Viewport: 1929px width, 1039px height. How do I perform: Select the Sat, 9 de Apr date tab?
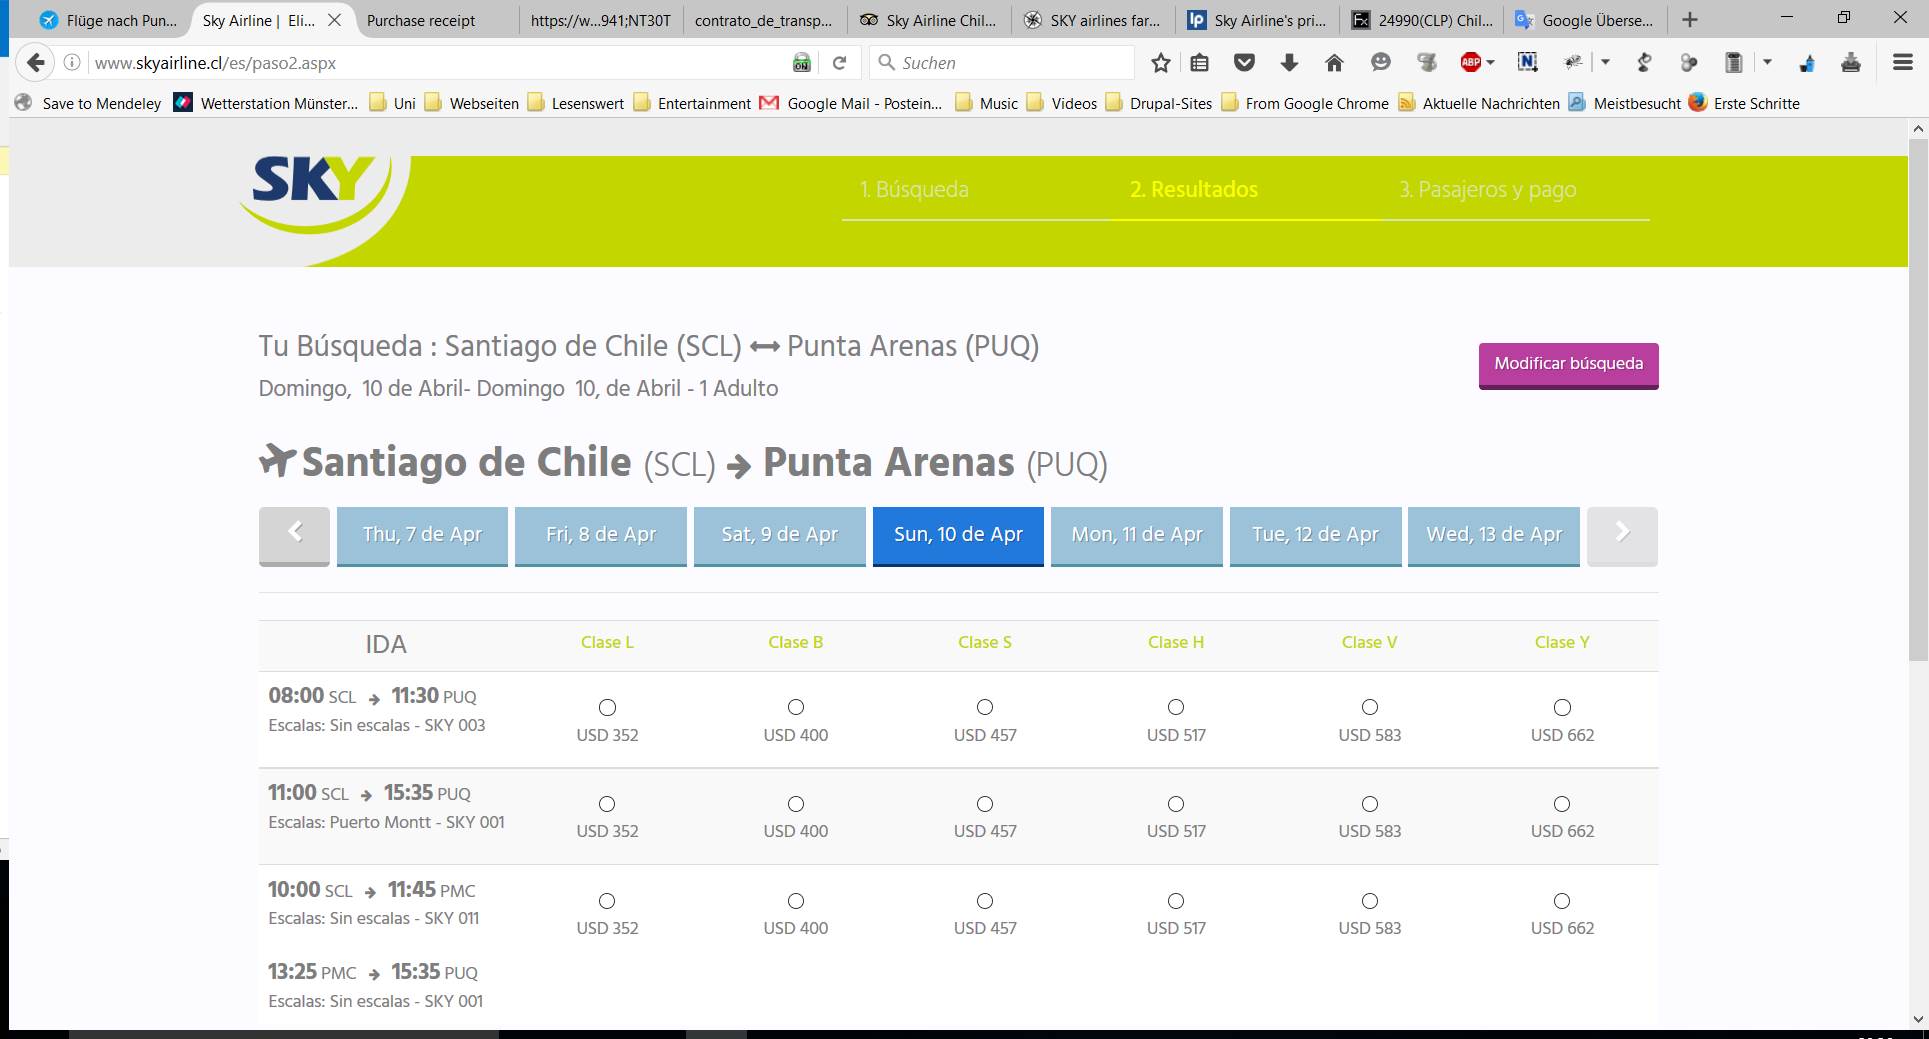(x=780, y=536)
